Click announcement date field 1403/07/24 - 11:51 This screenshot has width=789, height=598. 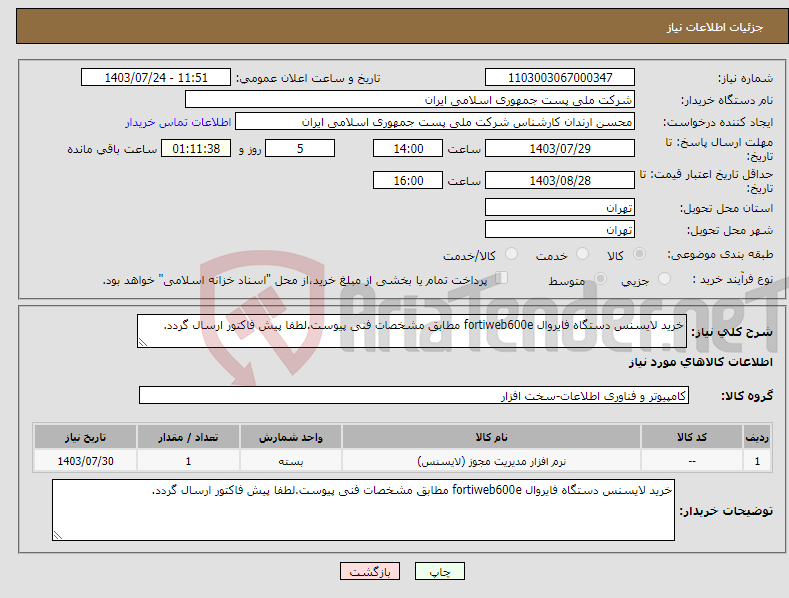pos(155,78)
